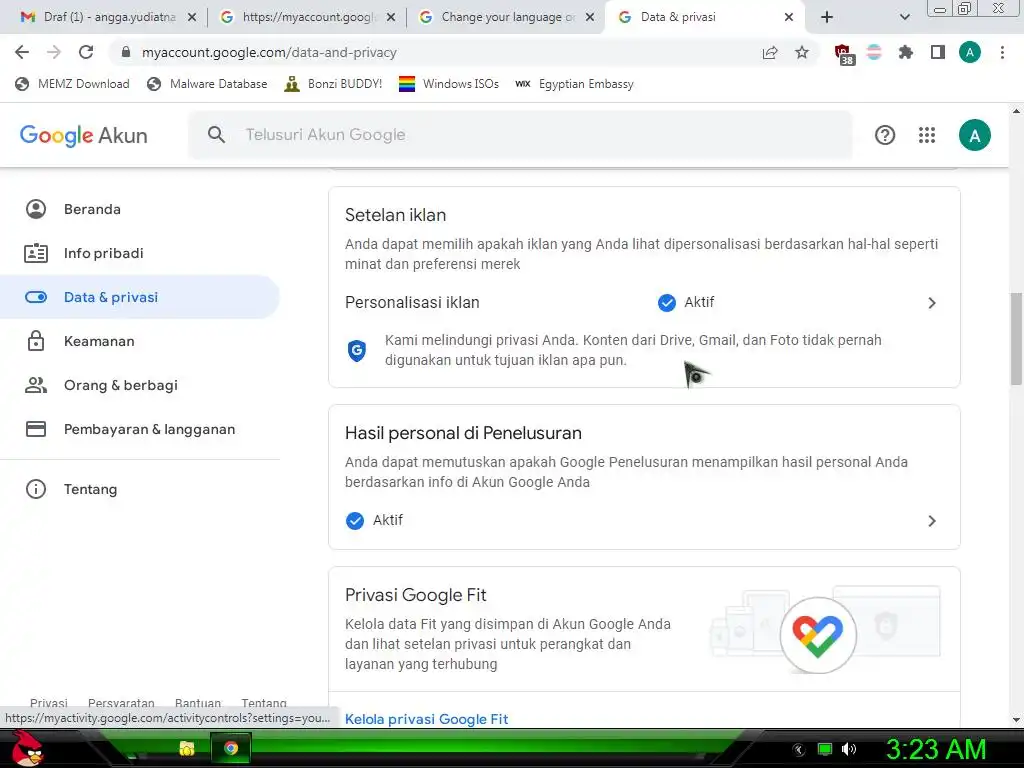Click the scrollbar down arrow
This screenshot has height=768, width=1024.
coord(1016,720)
